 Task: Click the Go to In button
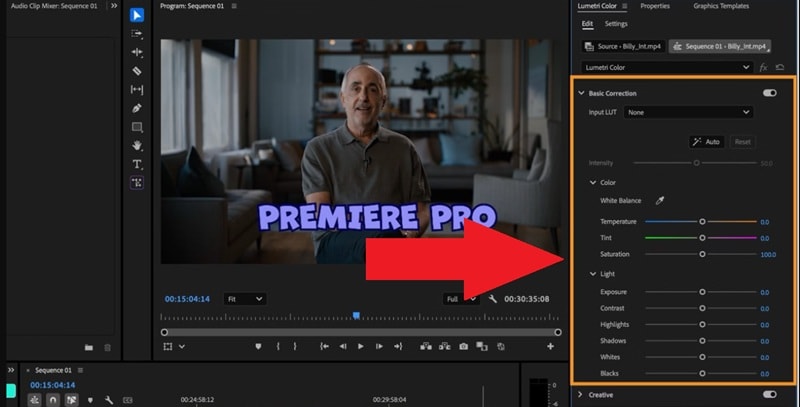click(324, 346)
